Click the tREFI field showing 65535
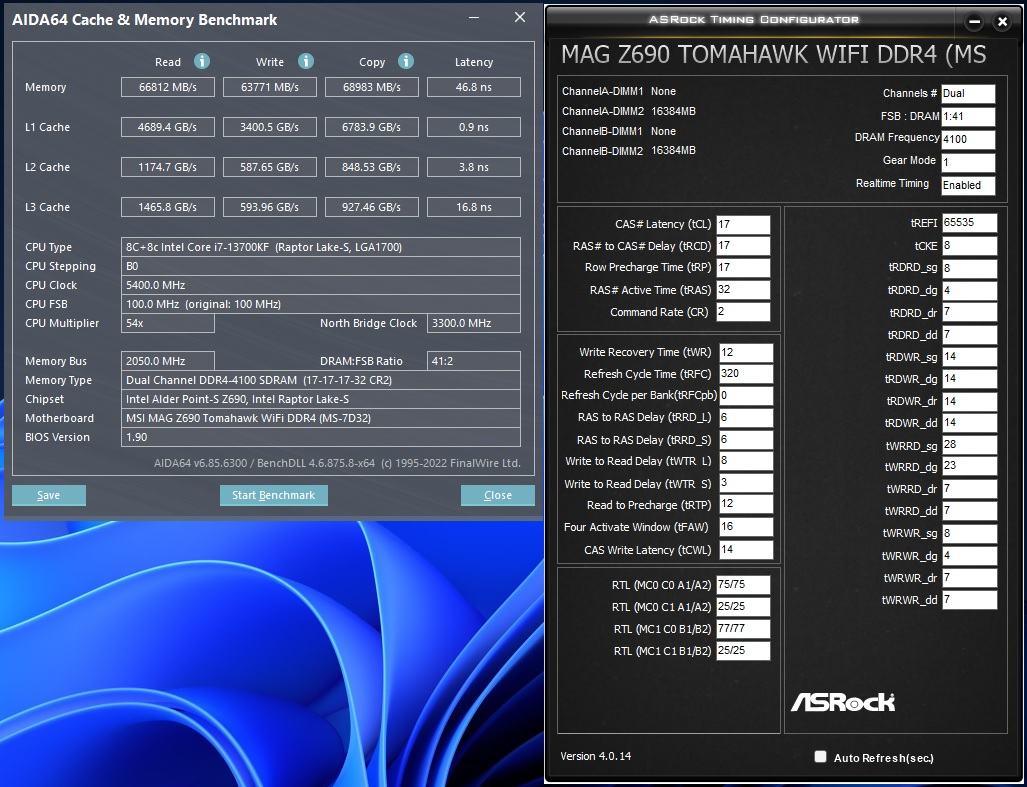This screenshot has width=1027, height=787. click(x=969, y=223)
